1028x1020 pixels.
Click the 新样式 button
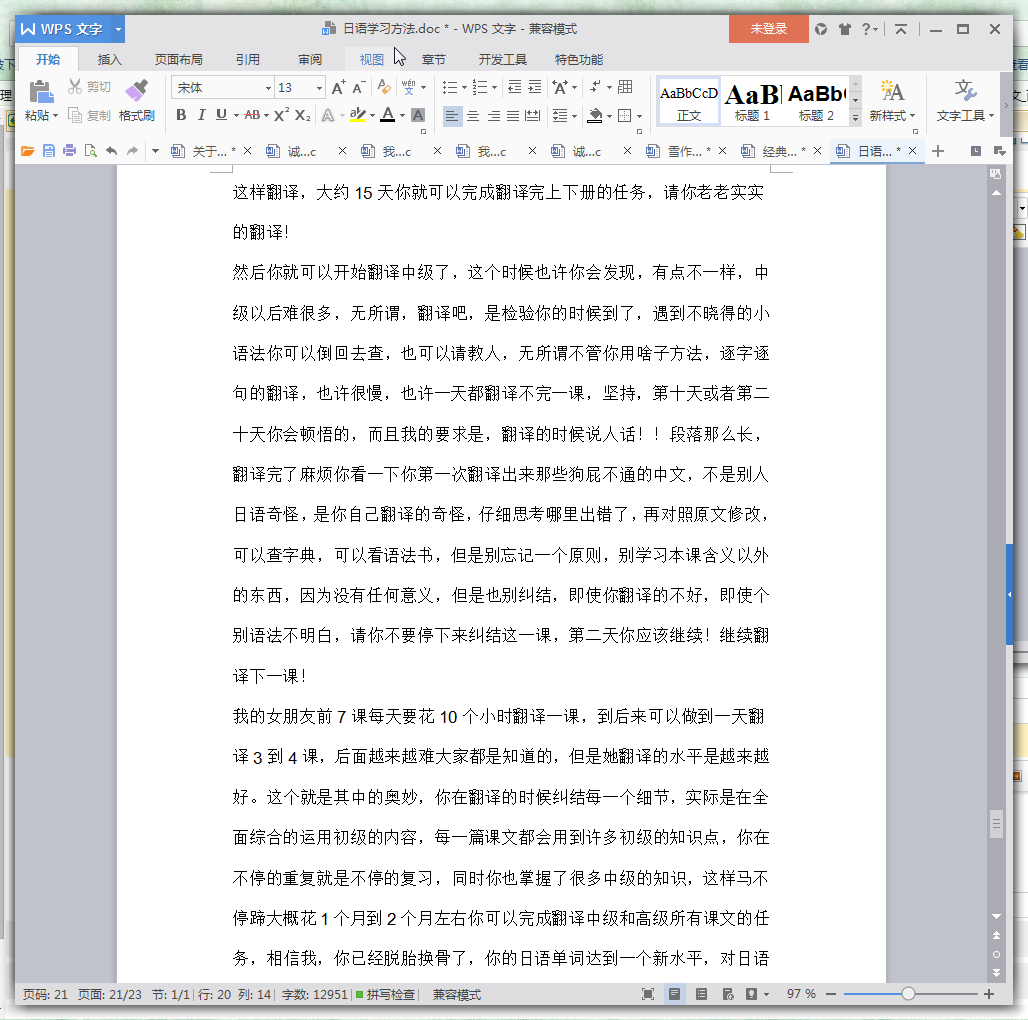(892, 102)
